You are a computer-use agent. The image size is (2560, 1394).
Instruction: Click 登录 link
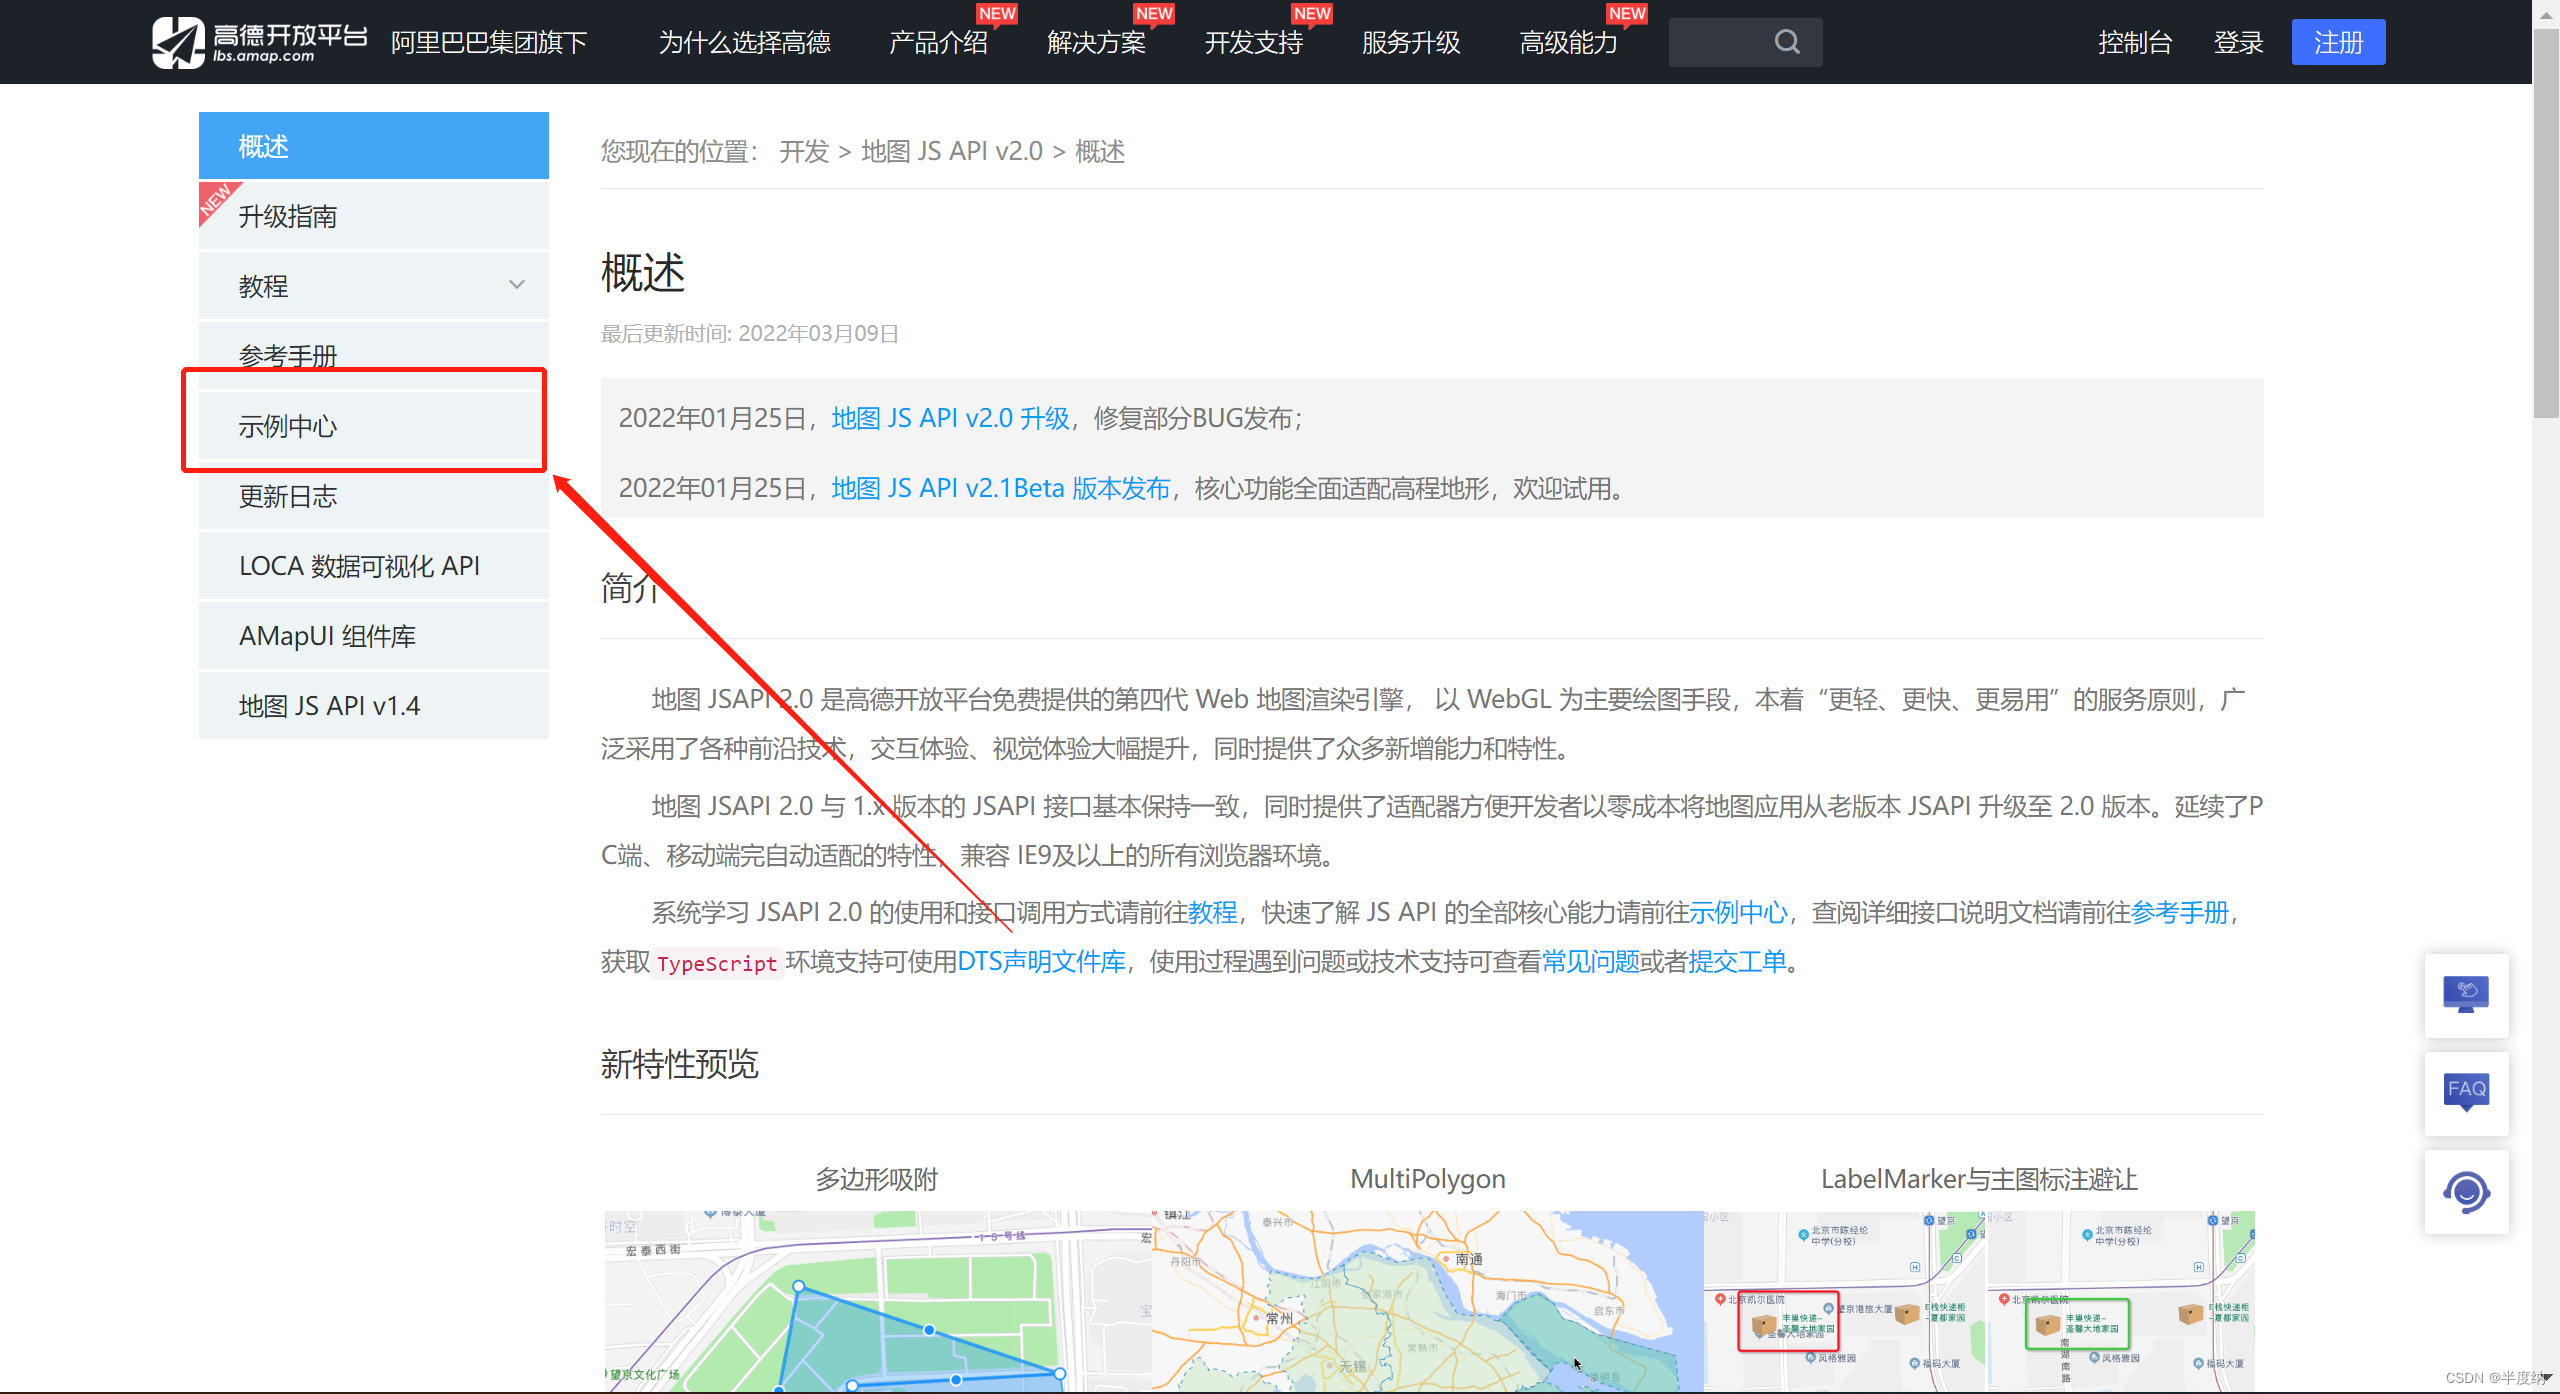[x=2238, y=42]
